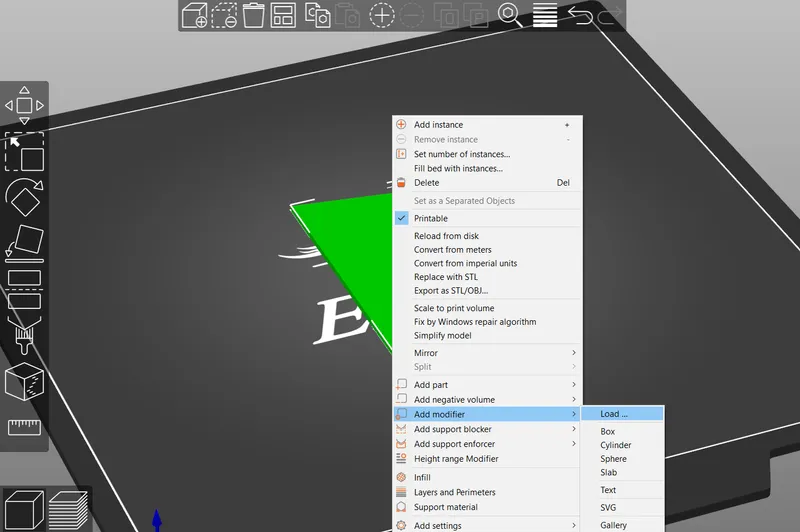Choose Simplify model
800x532 pixels.
487,336
